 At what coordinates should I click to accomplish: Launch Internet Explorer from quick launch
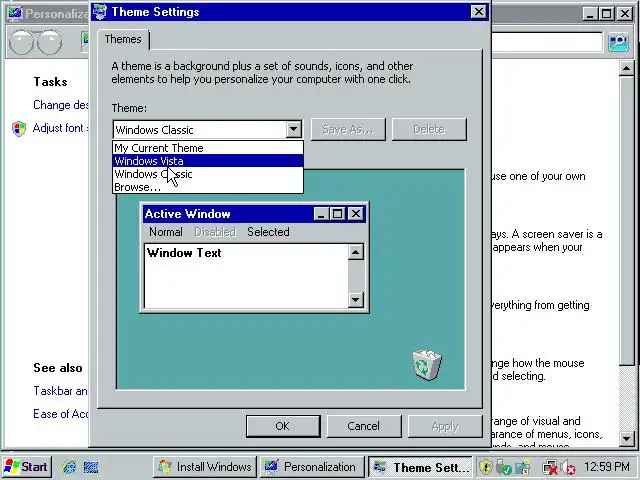69,467
